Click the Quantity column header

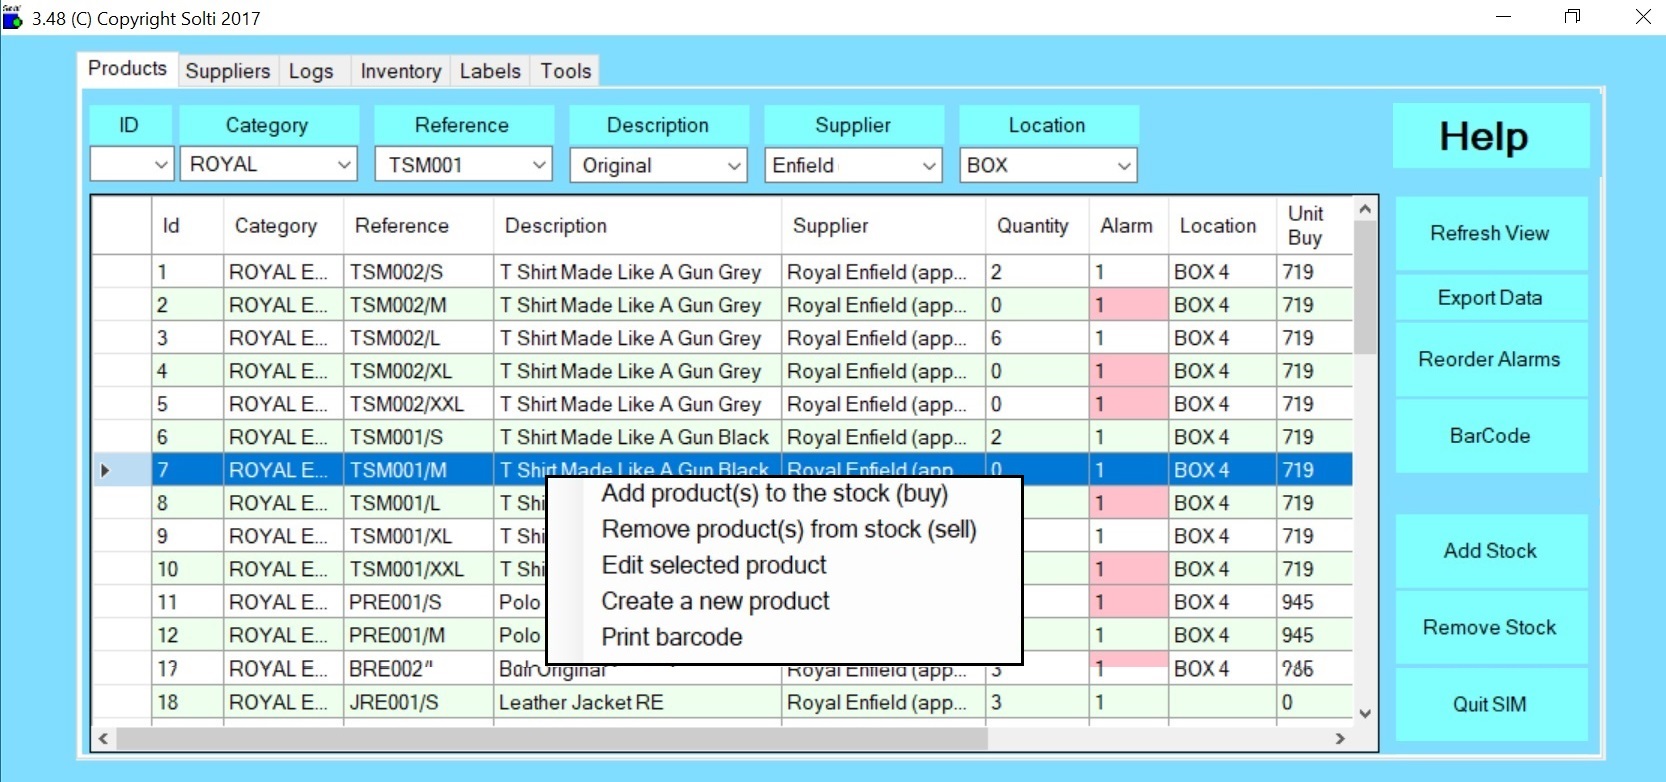click(x=1037, y=226)
